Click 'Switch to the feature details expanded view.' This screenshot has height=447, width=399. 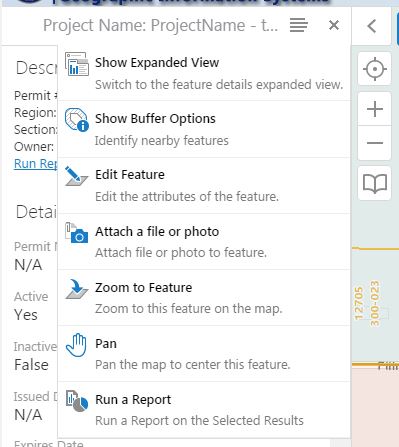click(219, 85)
